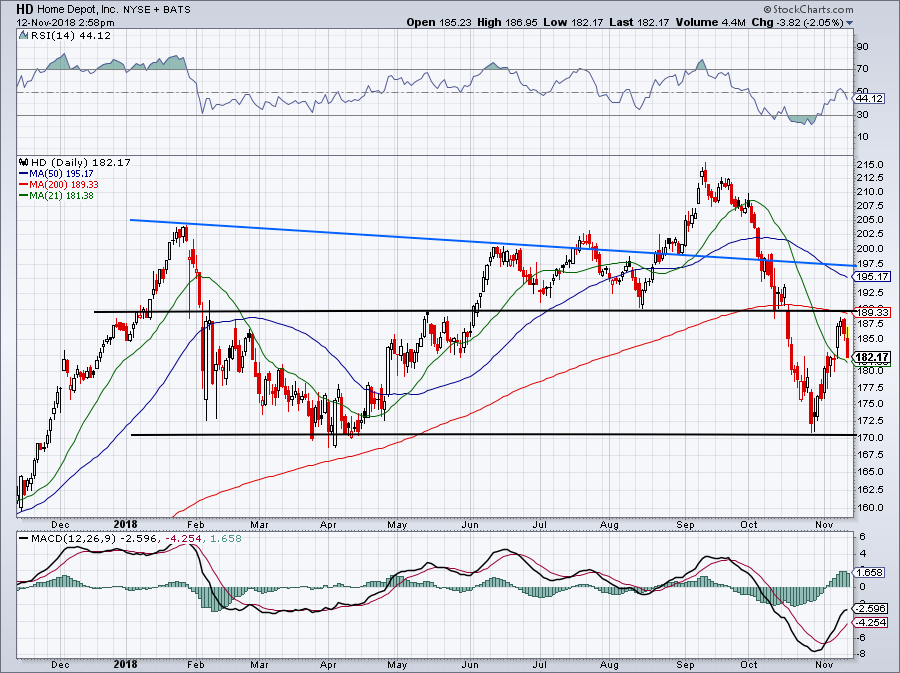Click the 215.0 price axis label
Viewport: 900px width, 673px height.
coord(869,164)
